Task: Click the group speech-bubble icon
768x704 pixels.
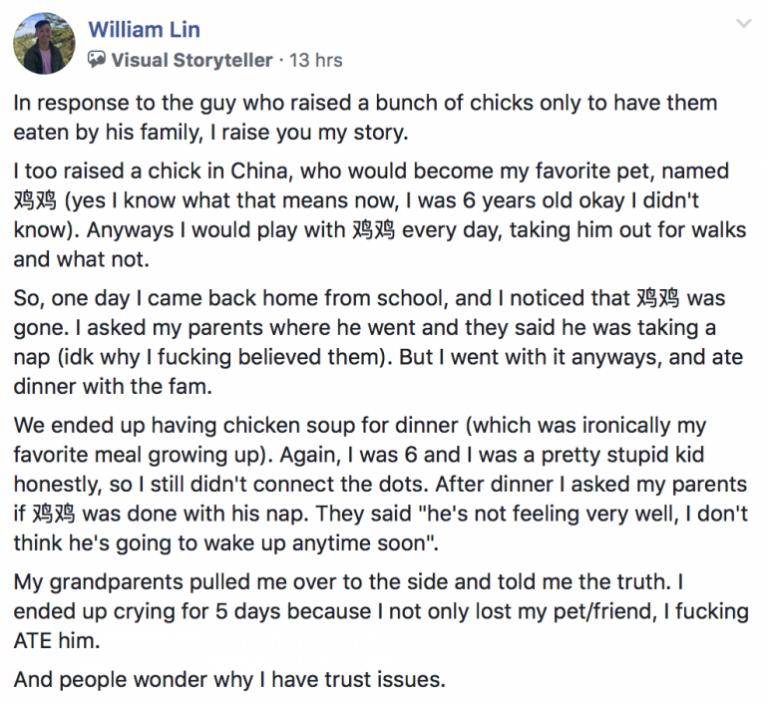Action: tap(96, 60)
